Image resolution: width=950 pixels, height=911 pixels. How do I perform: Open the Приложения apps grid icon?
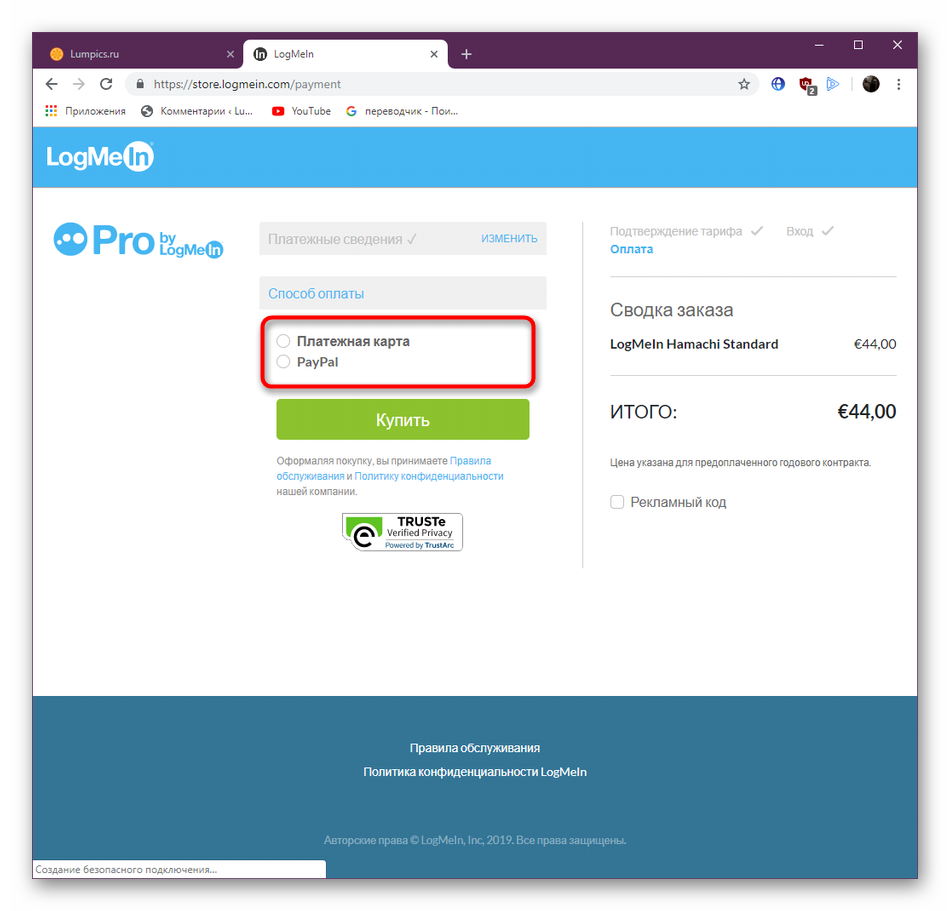pos(51,111)
